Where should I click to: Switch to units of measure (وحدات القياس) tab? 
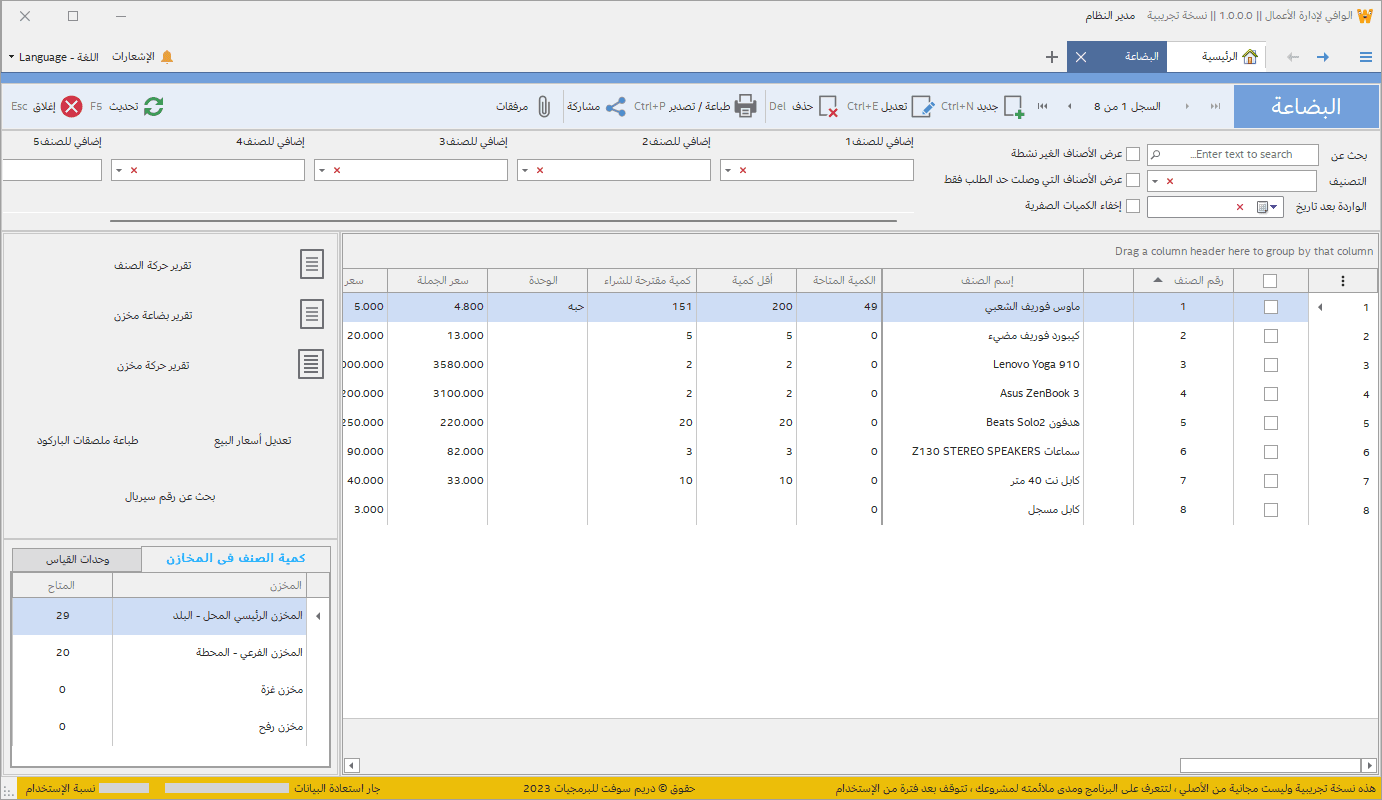click(x=78, y=559)
